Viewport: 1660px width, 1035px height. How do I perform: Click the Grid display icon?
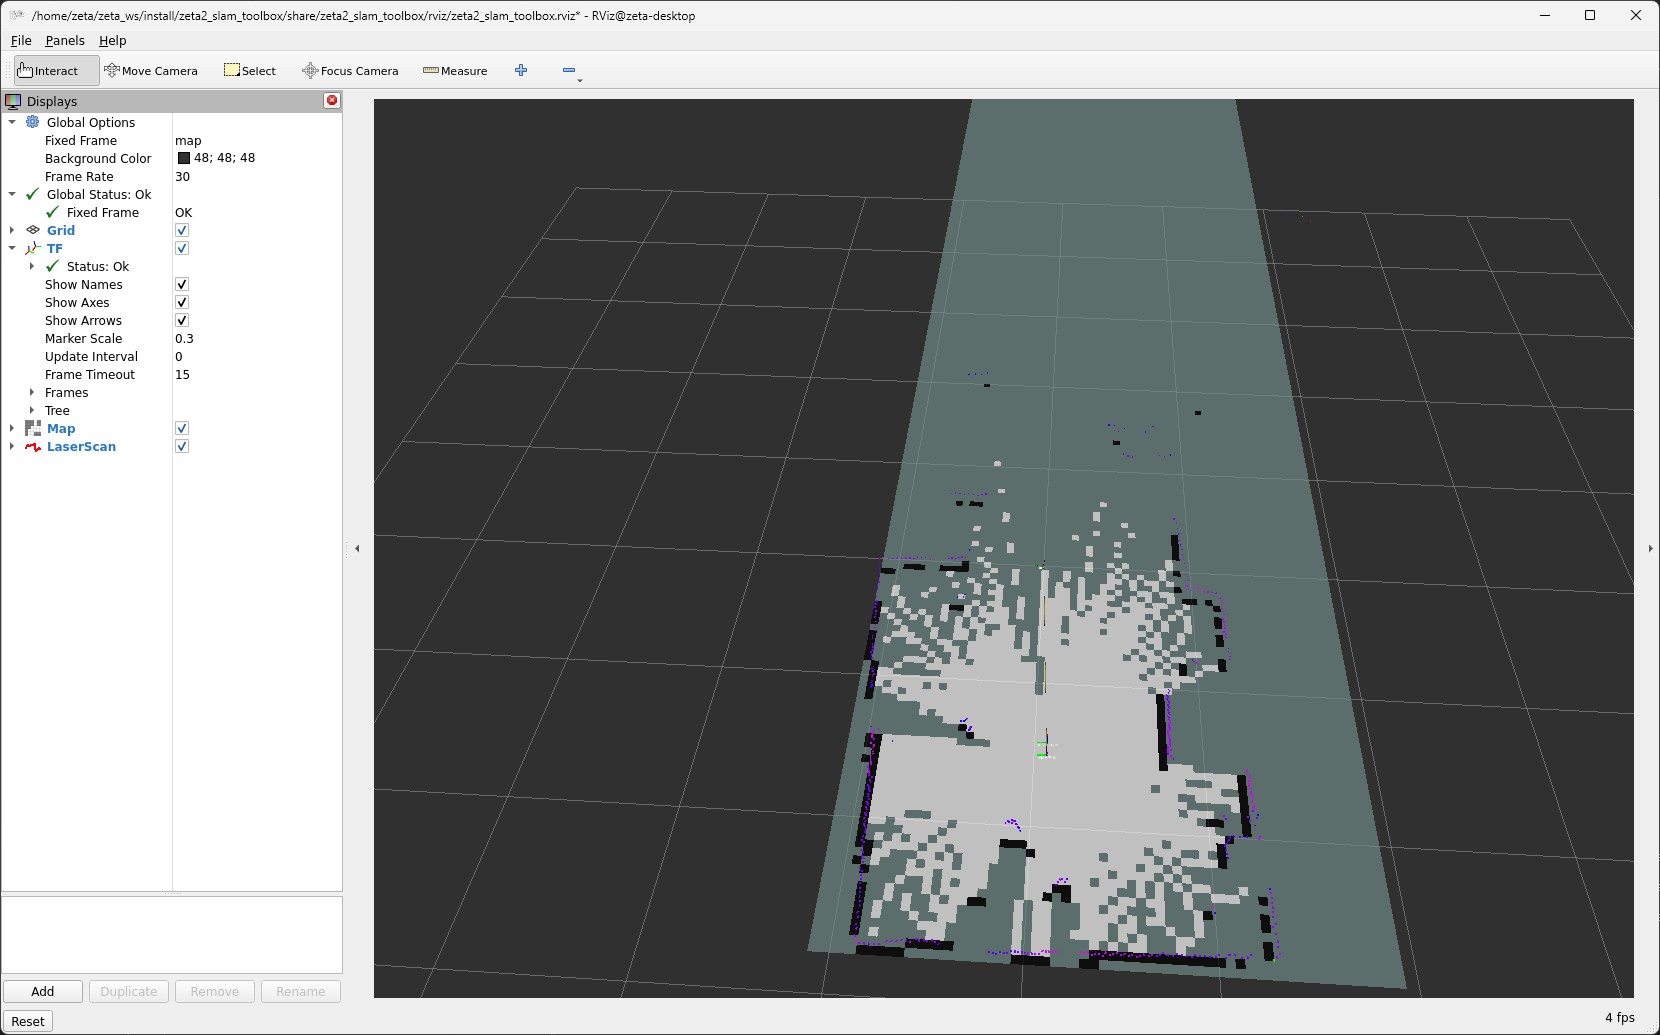pyautogui.click(x=33, y=230)
